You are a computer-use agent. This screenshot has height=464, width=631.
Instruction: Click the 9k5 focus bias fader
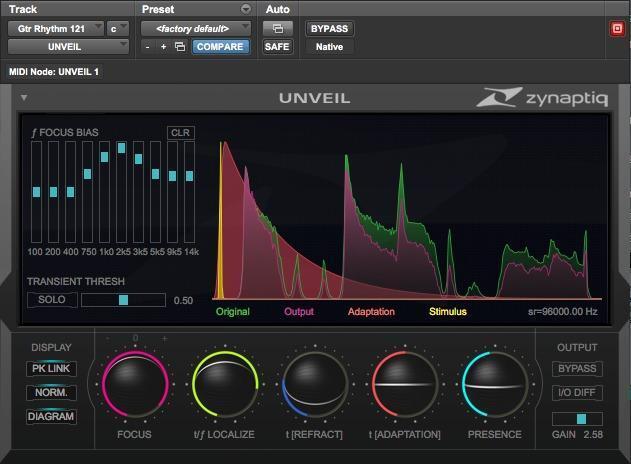tap(172, 176)
